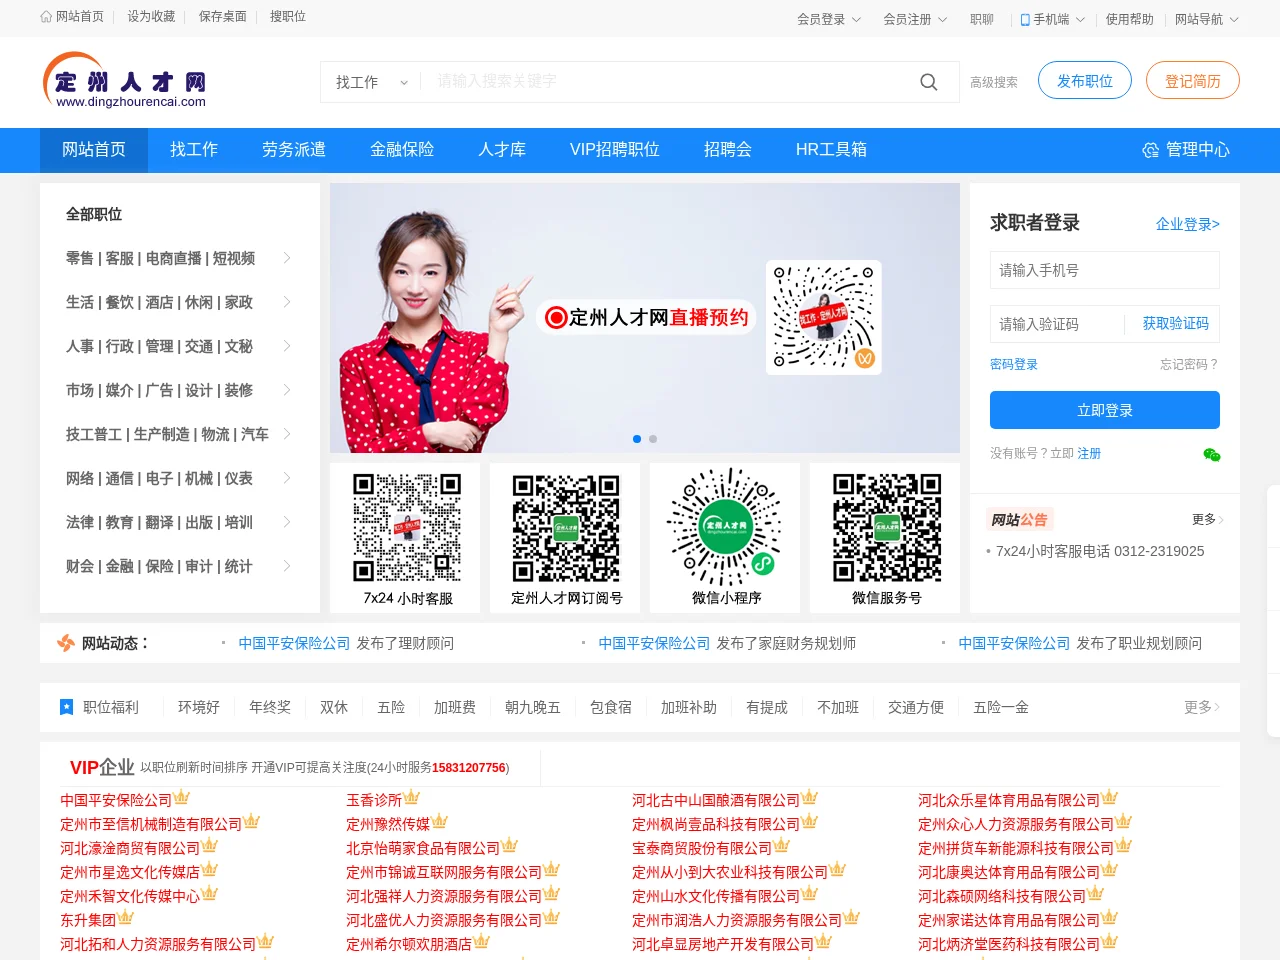Click 更多 next to 网站公告
Viewport: 1280px width, 960px height.
click(x=1207, y=519)
